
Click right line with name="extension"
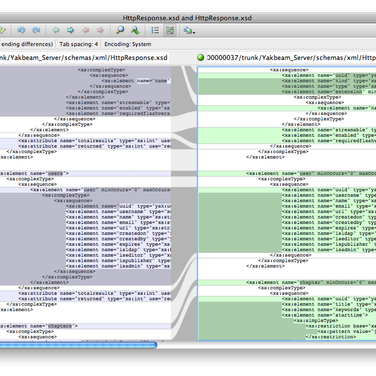(x=329, y=91)
